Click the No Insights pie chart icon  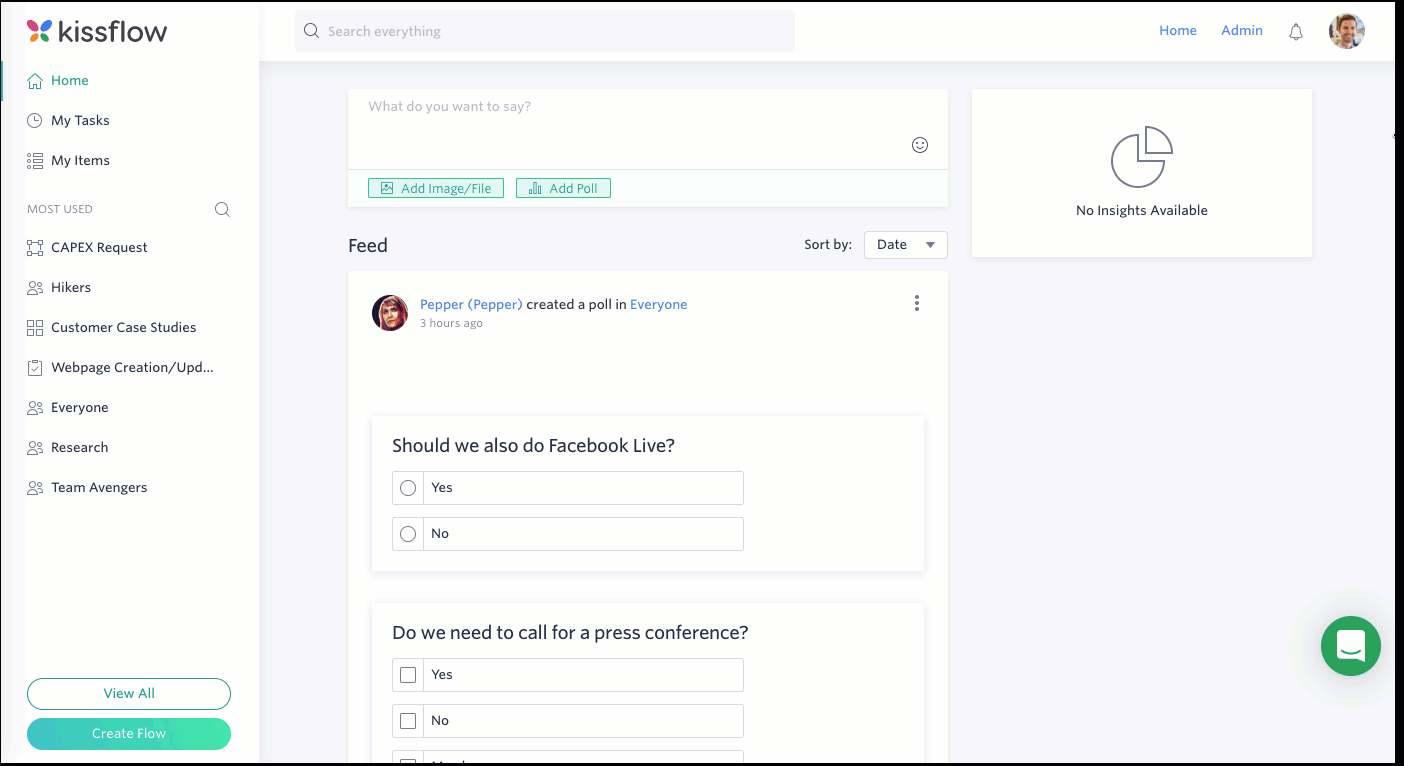pos(1142,157)
